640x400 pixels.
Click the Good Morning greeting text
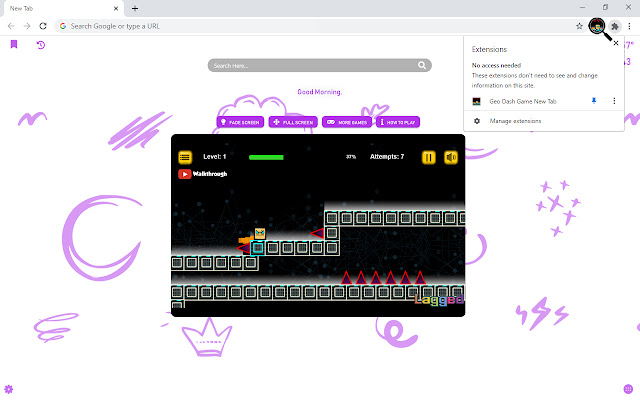319,92
